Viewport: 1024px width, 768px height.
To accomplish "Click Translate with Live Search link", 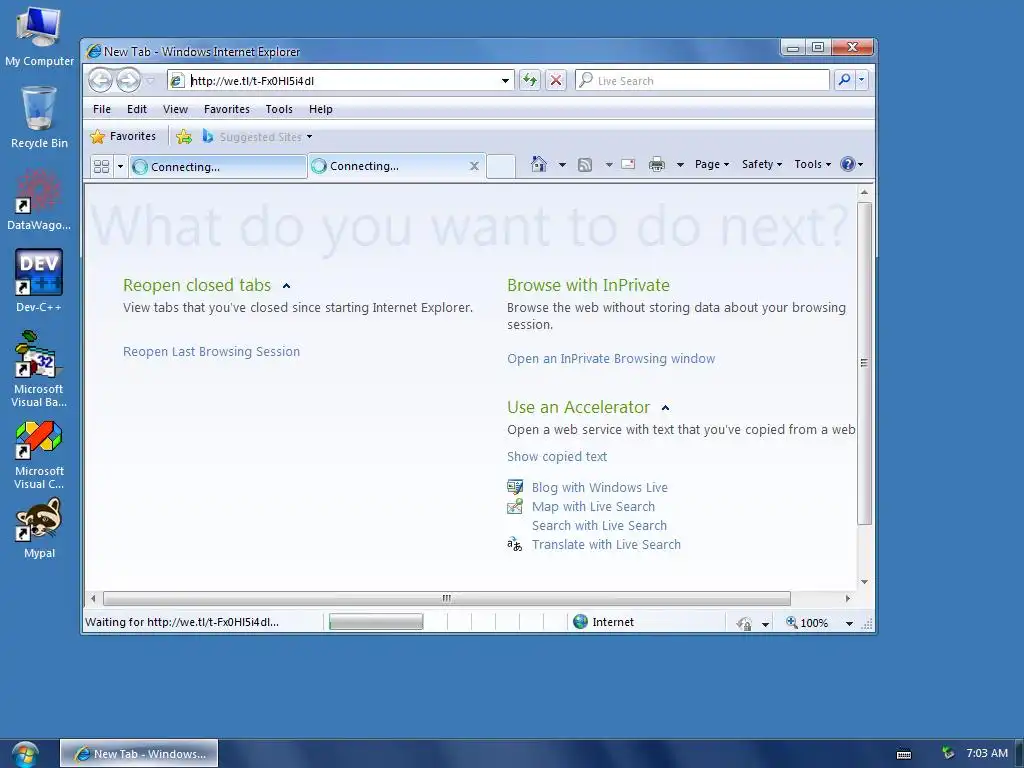I will pos(606,544).
